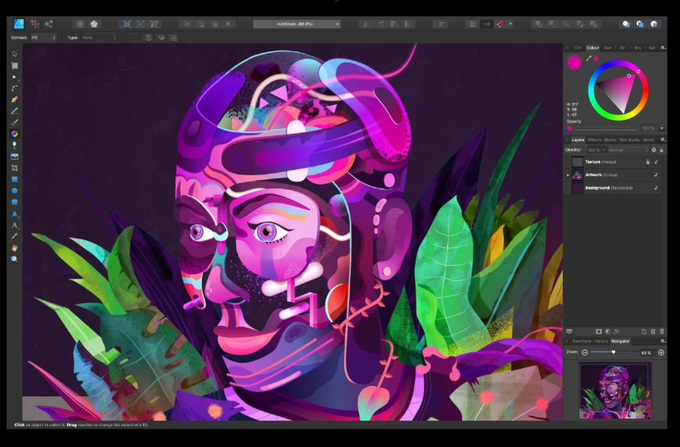Toggle lock on Texture layer
Image resolution: width=680 pixels, height=447 pixels.
pyautogui.click(x=647, y=162)
